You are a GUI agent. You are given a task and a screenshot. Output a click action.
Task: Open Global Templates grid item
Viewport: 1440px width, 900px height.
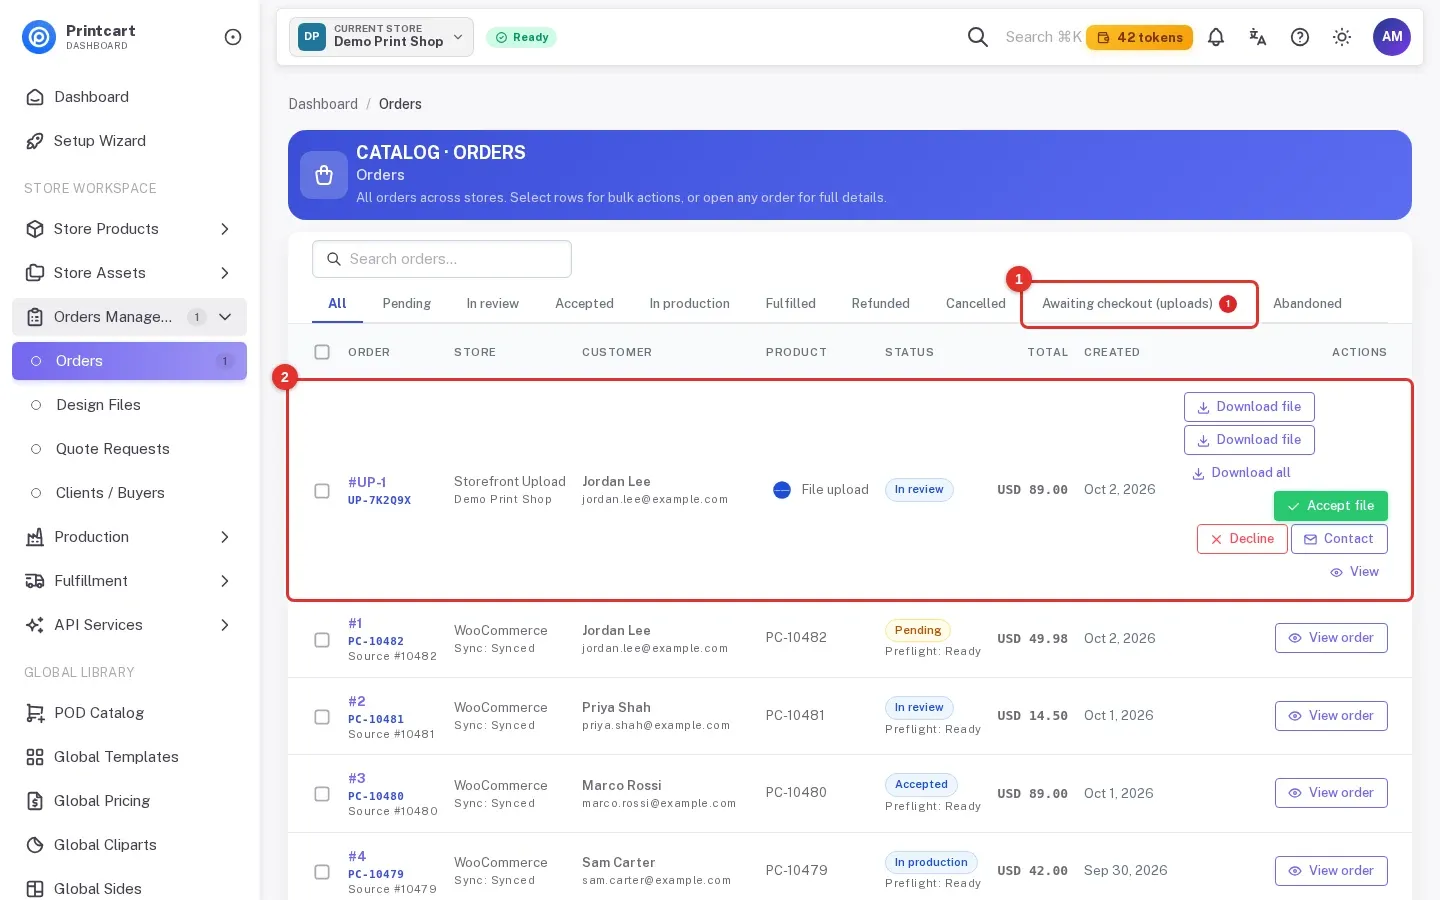click(x=129, y=757)
